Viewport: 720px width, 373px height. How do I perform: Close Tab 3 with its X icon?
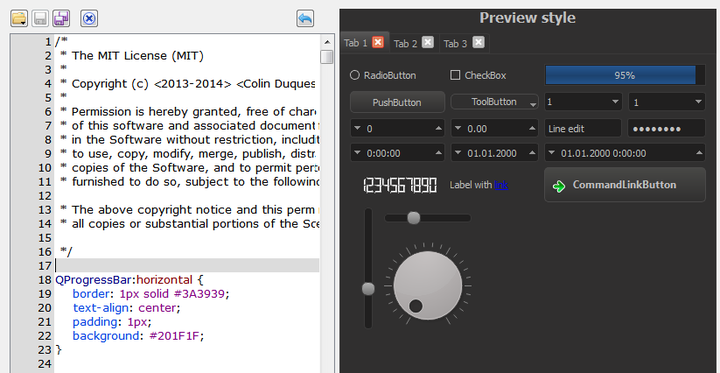click(x=478, y=42)
